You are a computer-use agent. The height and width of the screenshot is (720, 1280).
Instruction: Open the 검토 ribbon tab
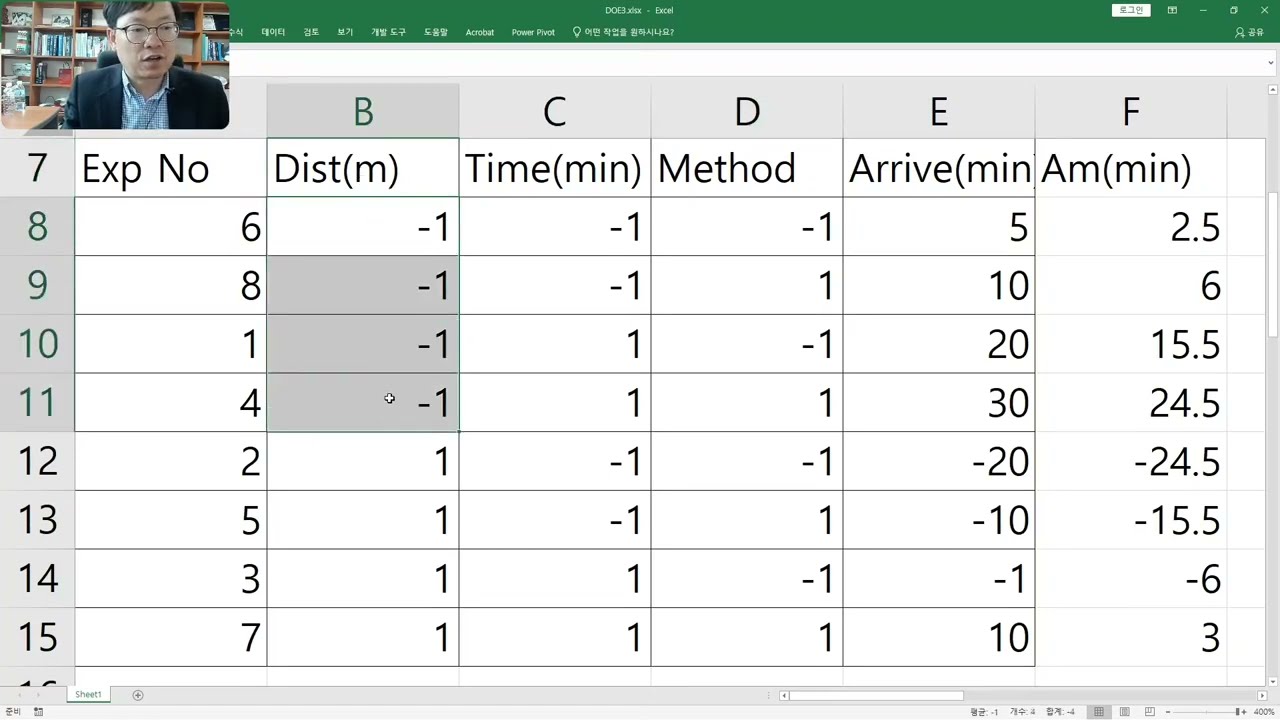(311, 32)
